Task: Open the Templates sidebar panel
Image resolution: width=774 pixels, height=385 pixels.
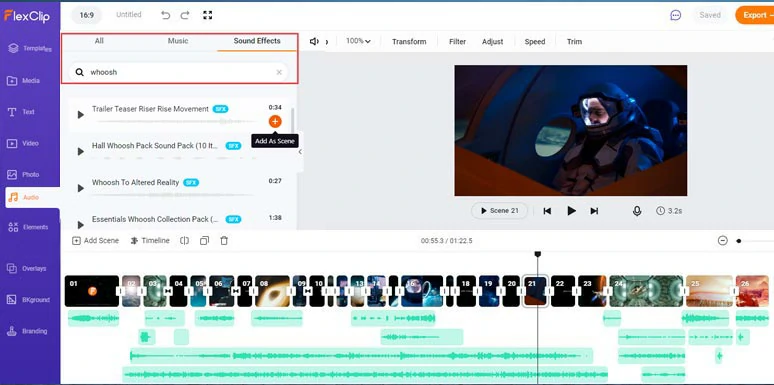Action: pos(30,48)
